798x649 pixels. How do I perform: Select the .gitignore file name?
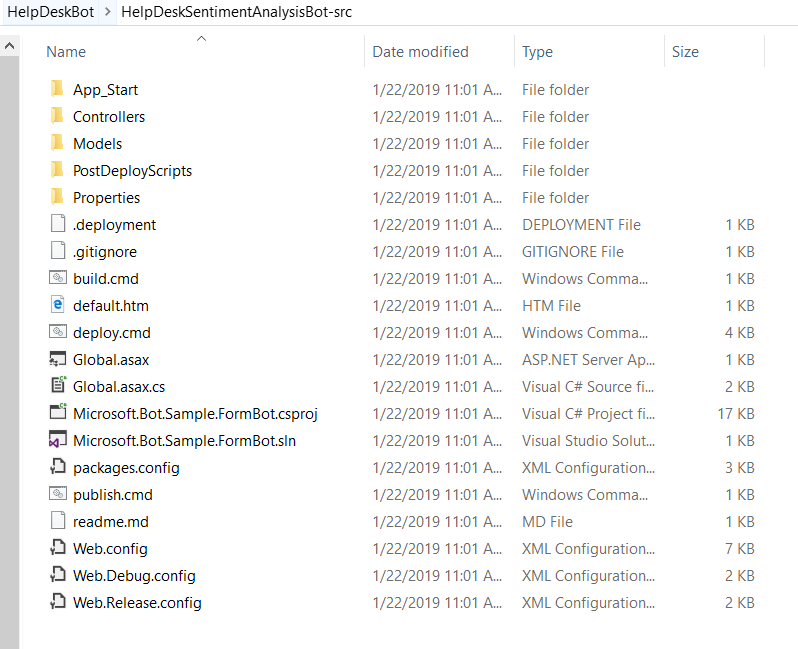(x=105, y=251)
